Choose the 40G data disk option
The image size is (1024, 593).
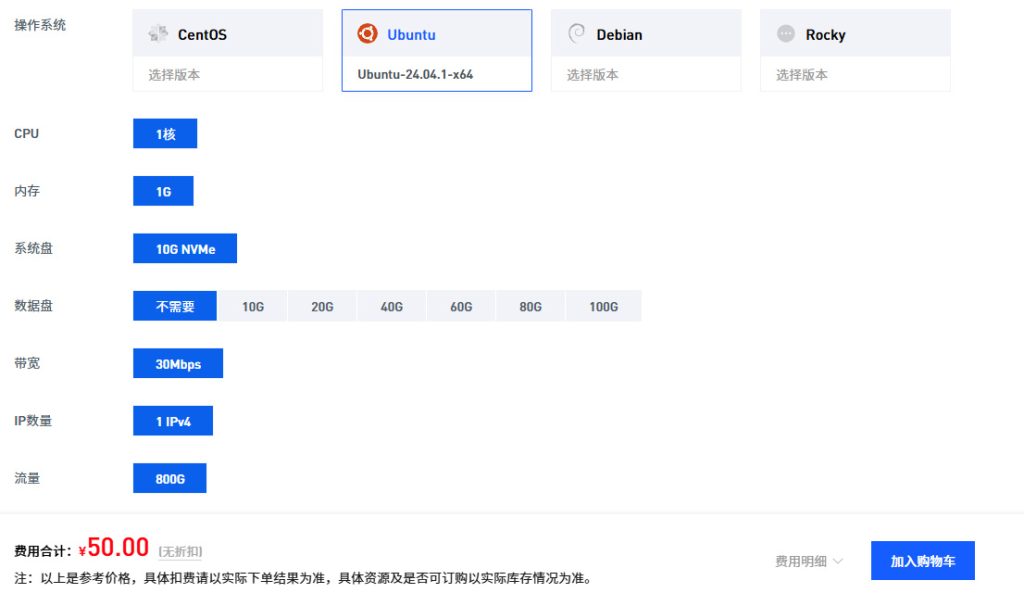(x=392, y=306)
